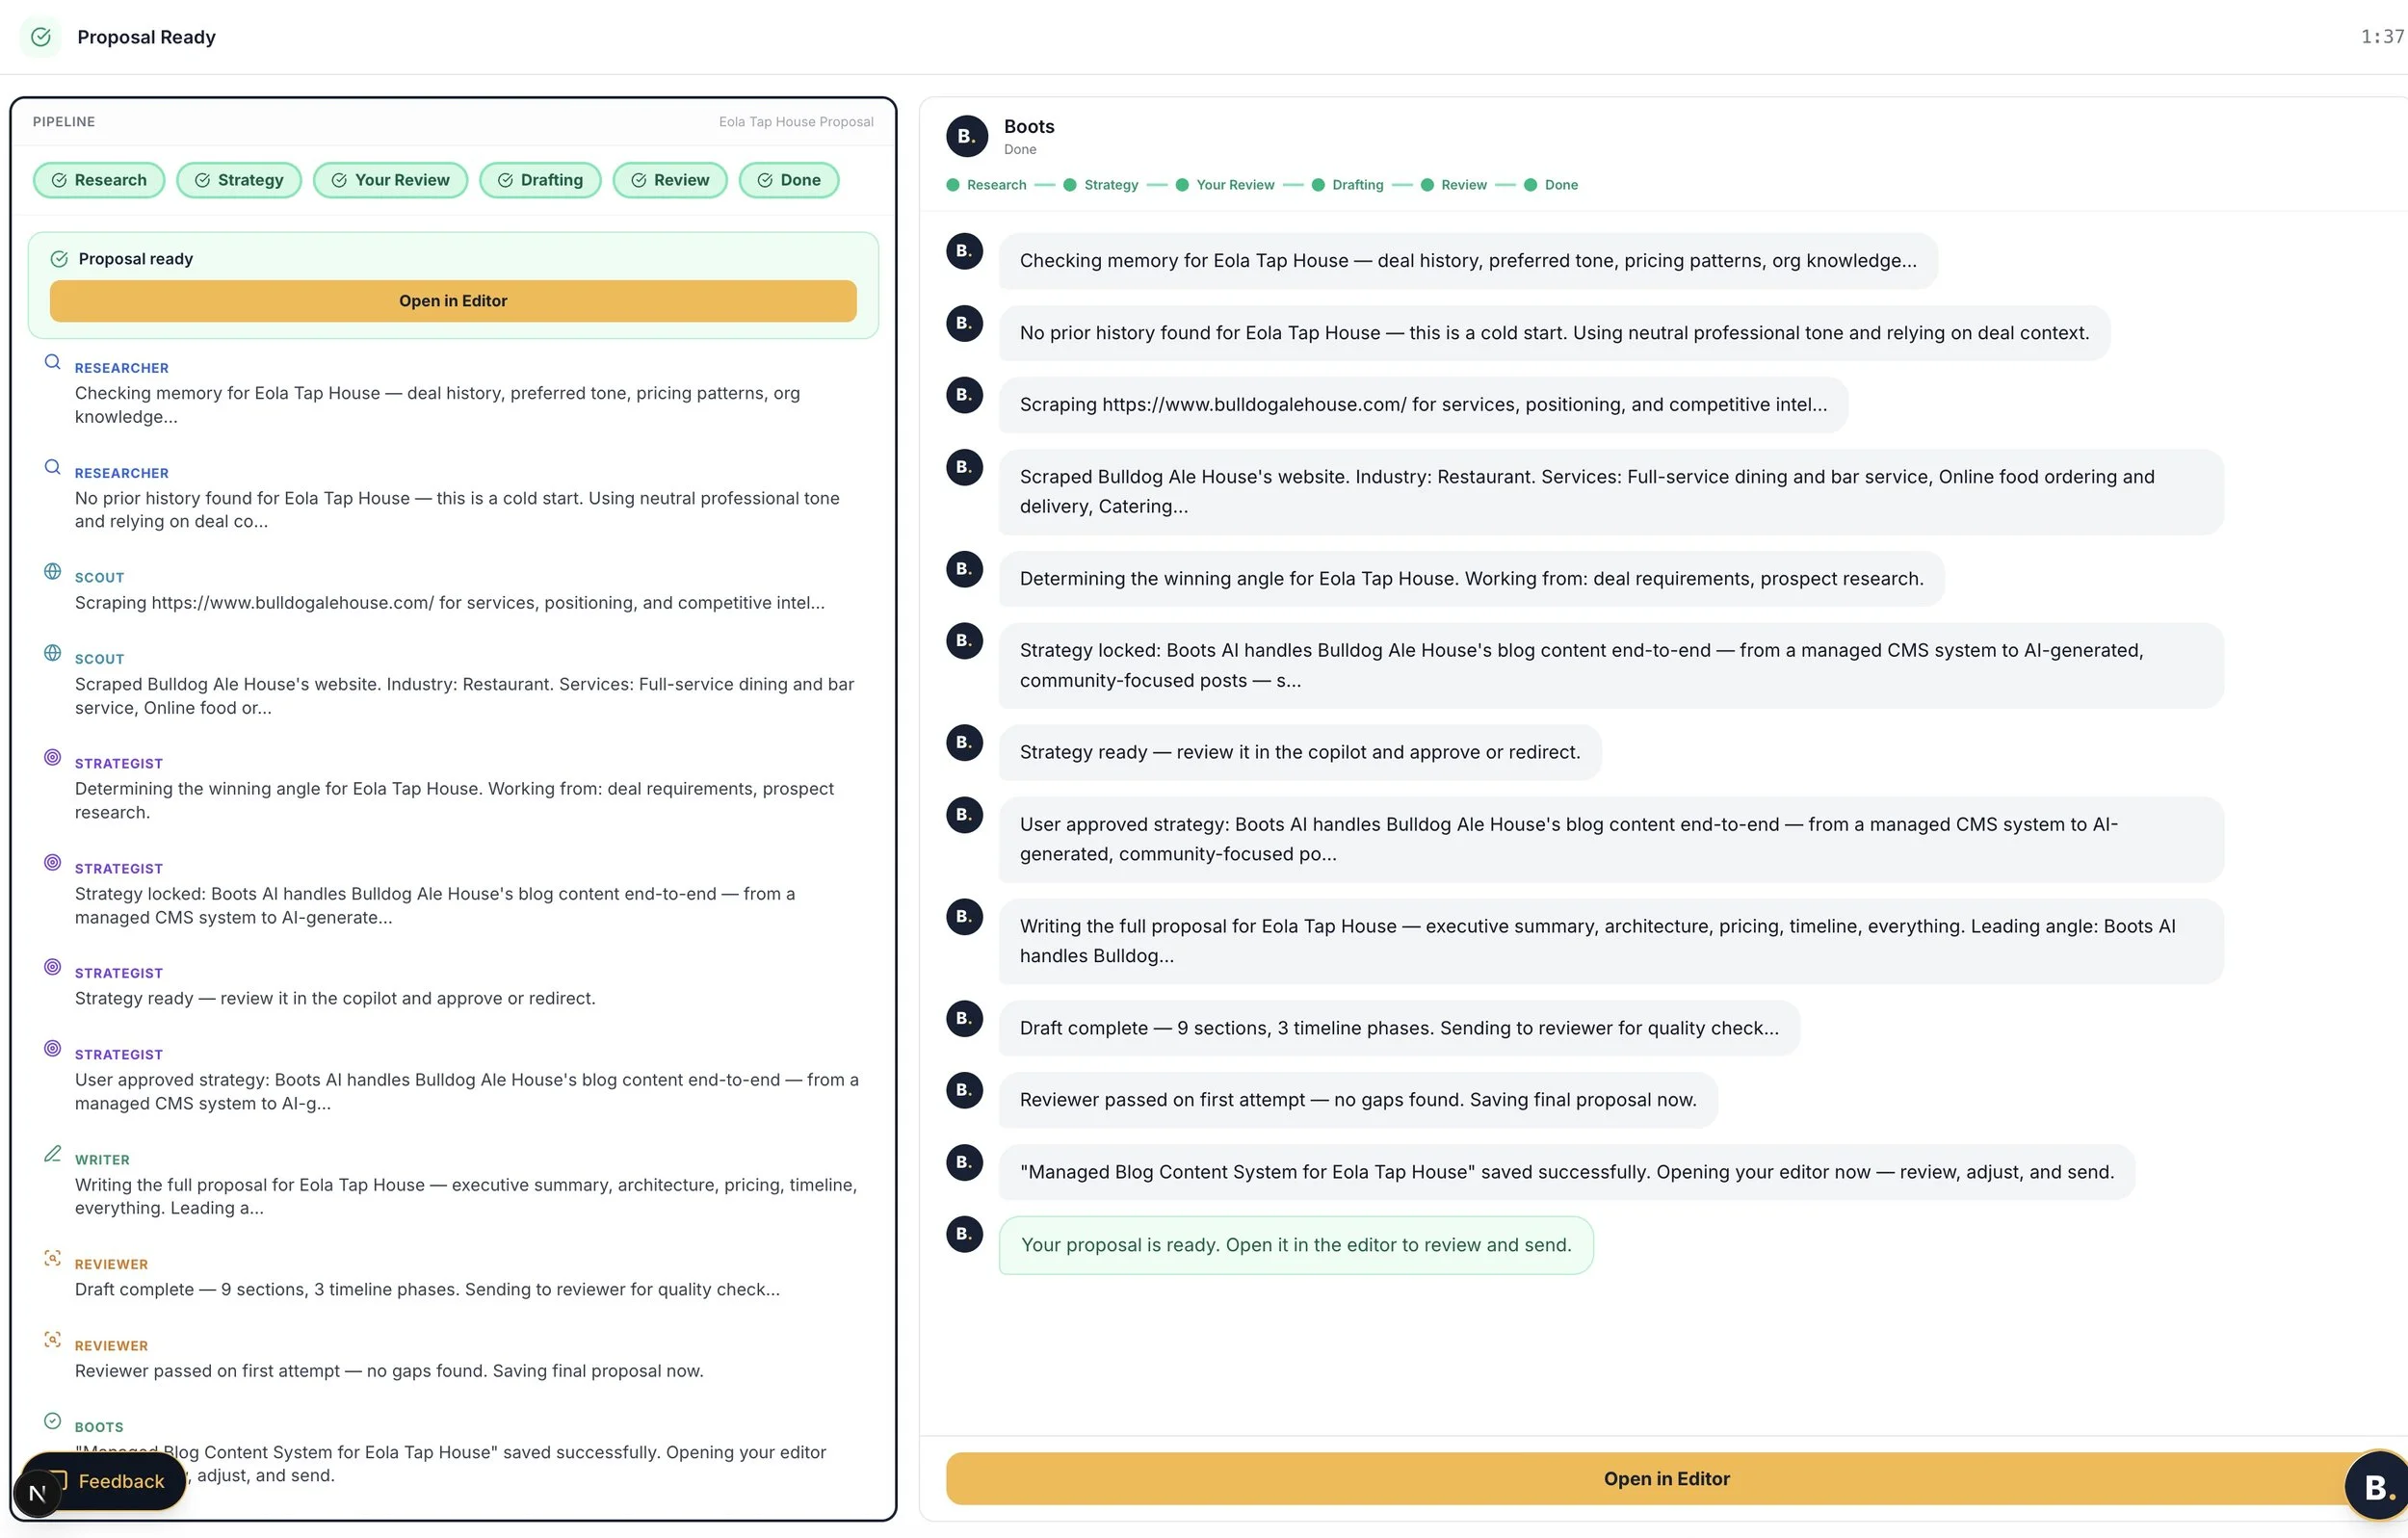Click the check icon beside 'Proposal ready'
This screenshot has width=2408, height=1538.
(59, 259)
